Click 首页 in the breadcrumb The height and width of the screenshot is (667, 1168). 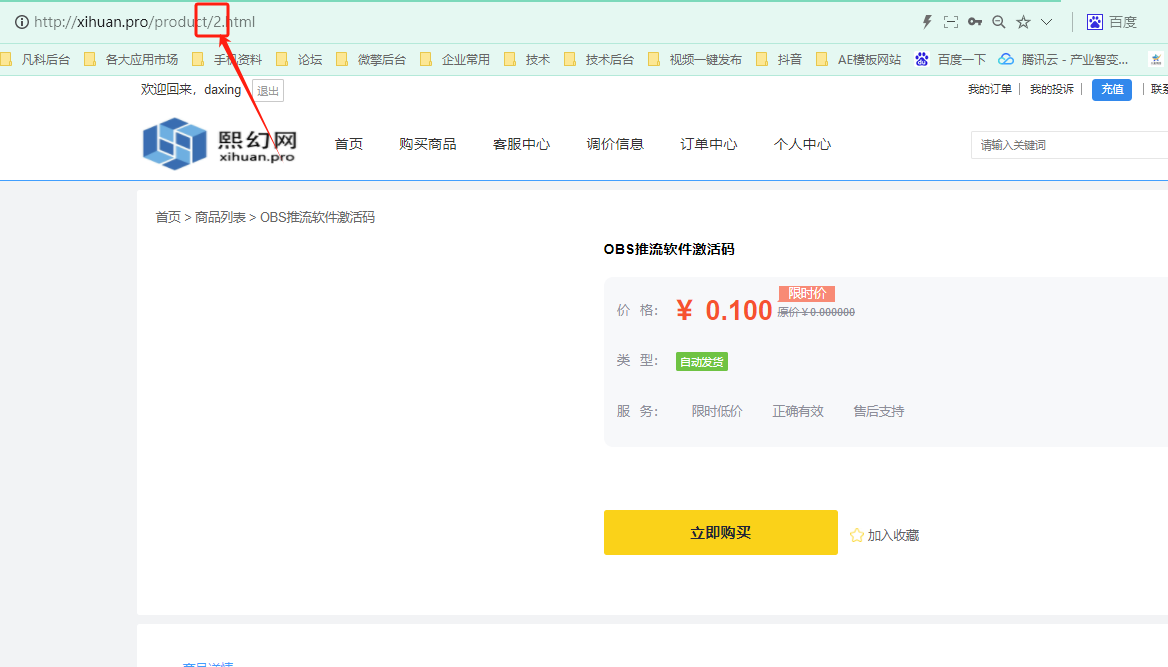tap(168, 217)
